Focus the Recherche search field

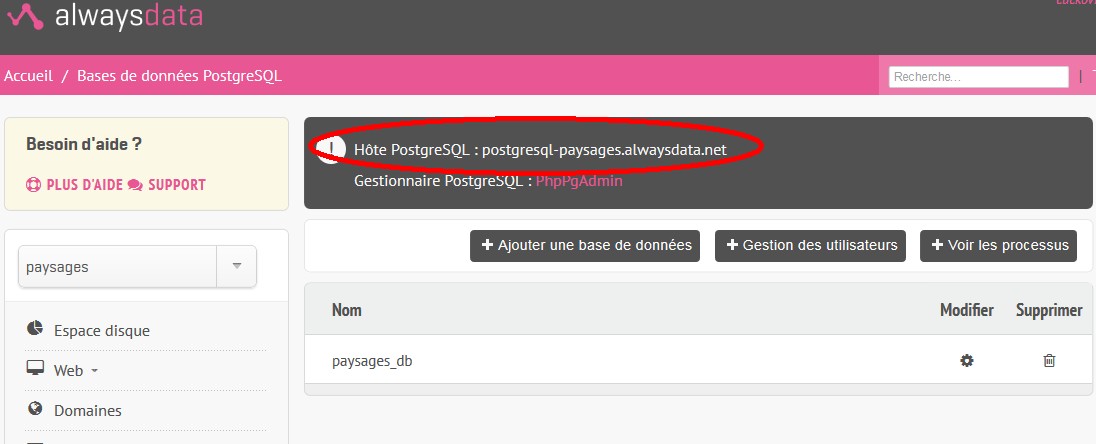979,77
